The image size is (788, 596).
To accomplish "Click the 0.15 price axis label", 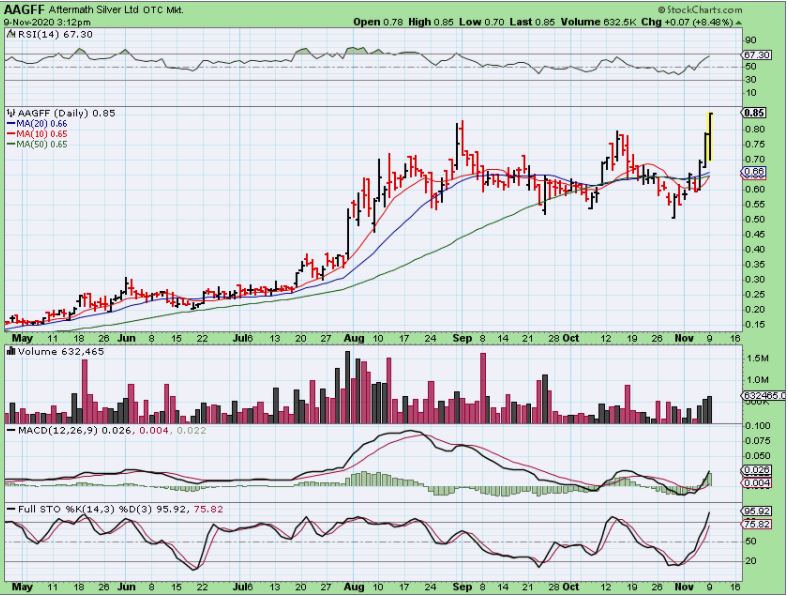I will click(x=755, y=325).
